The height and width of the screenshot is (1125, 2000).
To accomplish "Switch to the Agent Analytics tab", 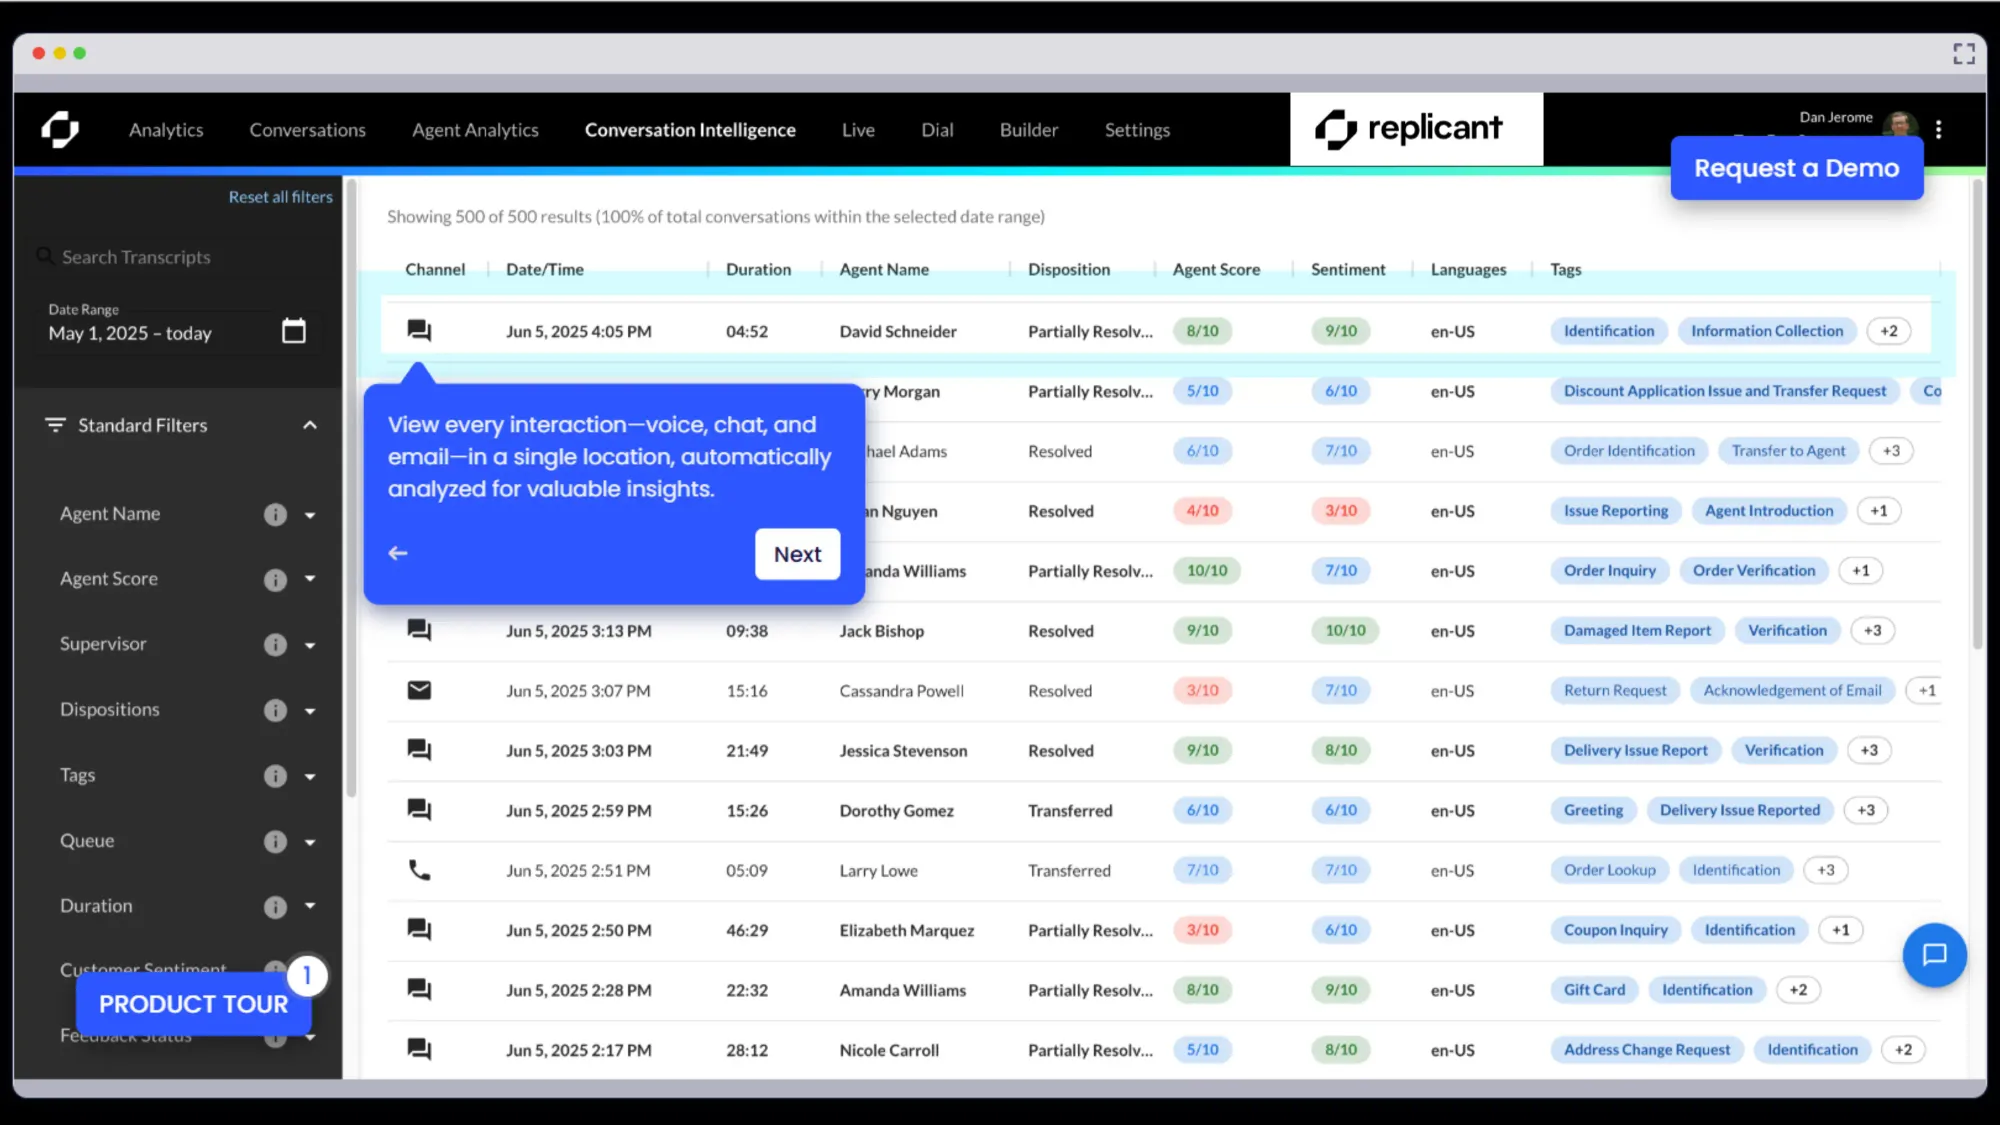I will click(475, 130).
